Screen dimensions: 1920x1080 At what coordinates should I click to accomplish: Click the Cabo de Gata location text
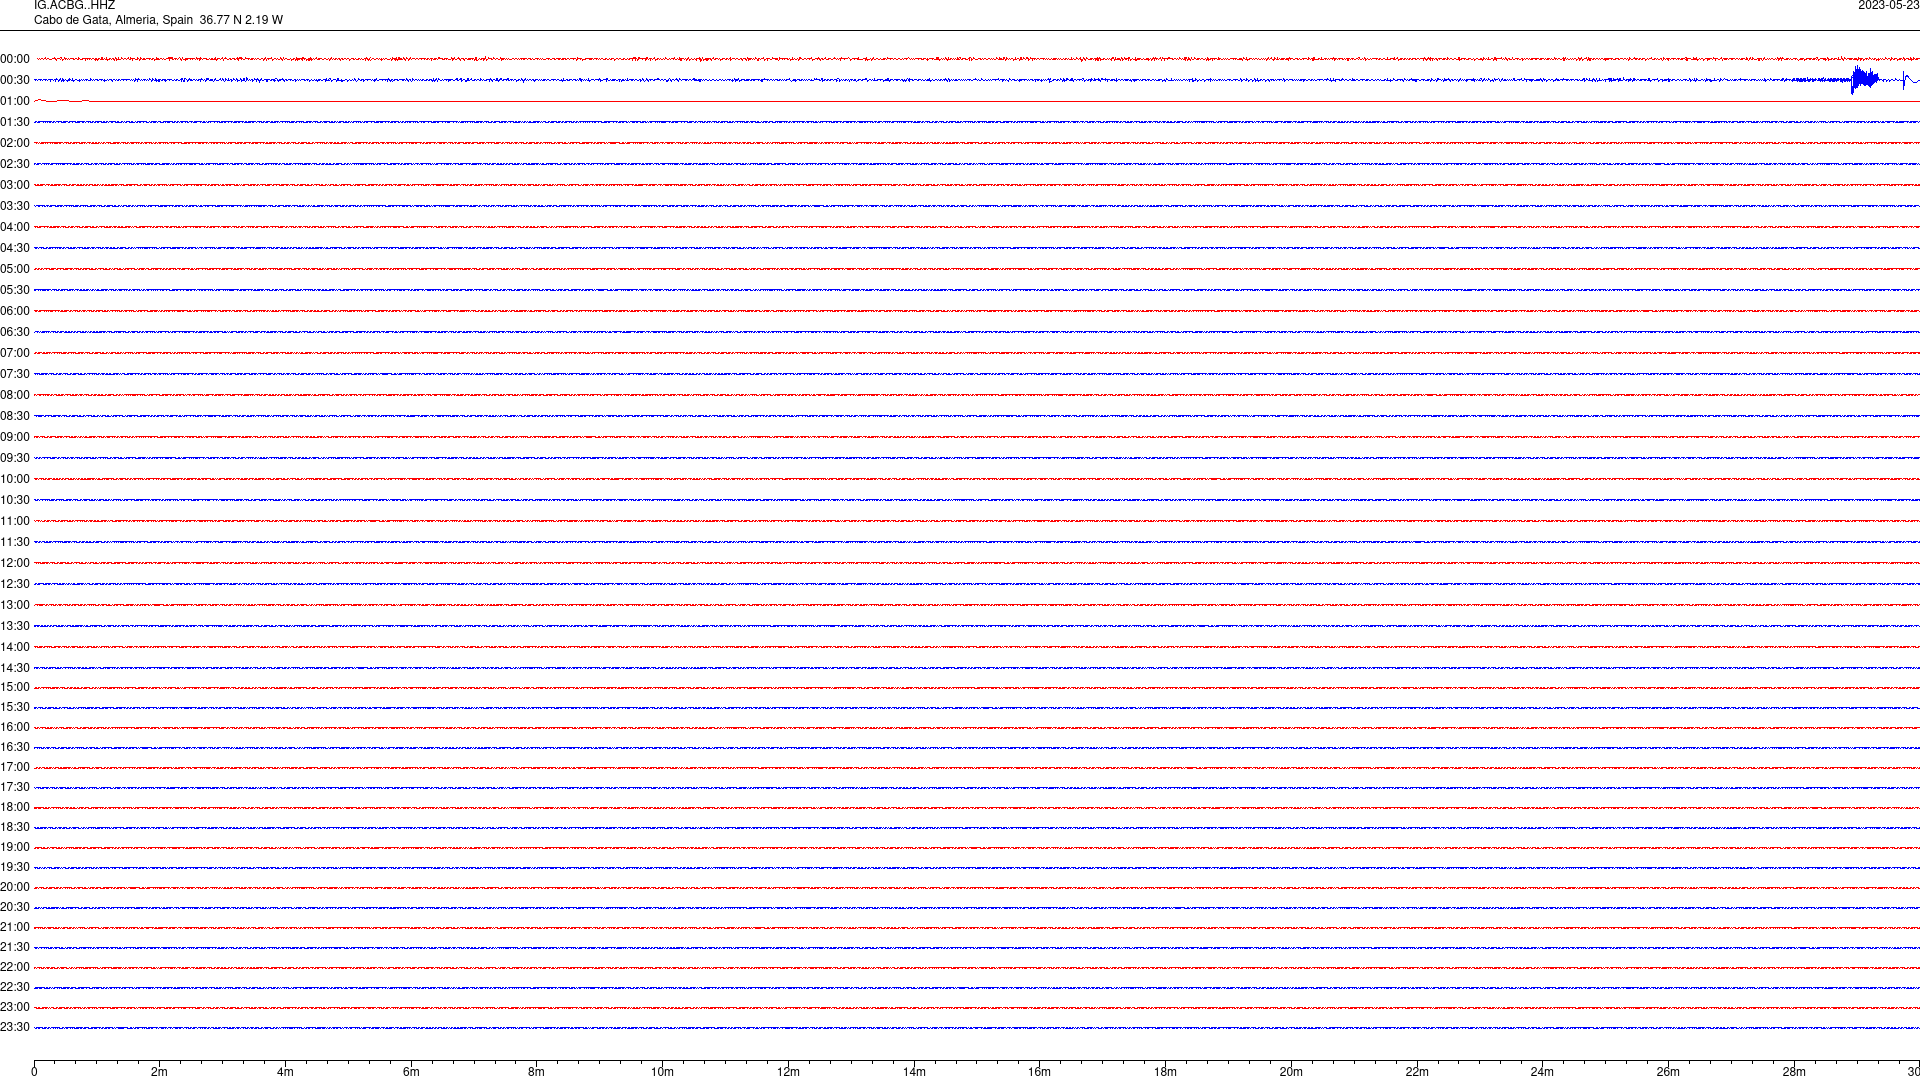(x=158, y=20)
